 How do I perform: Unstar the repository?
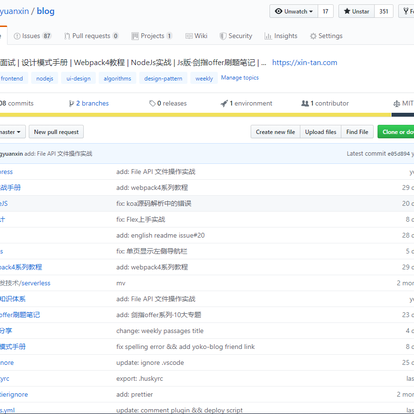click(356, 11)
